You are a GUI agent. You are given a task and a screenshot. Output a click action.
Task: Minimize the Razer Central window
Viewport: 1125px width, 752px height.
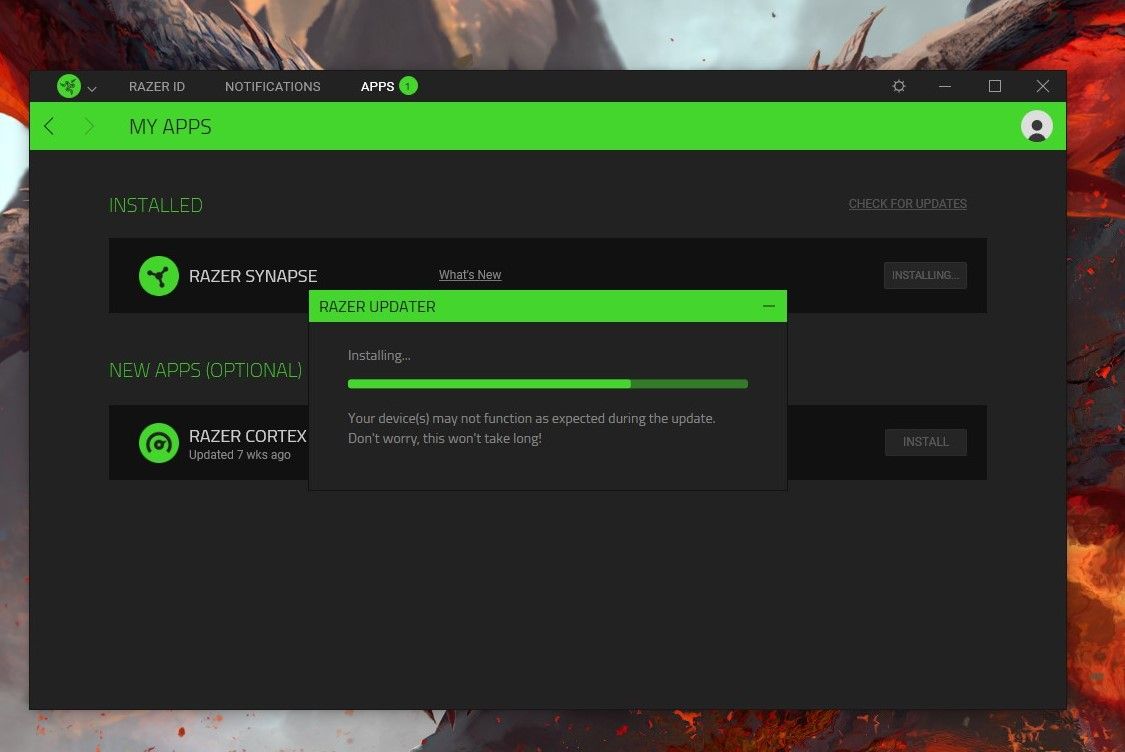945,86
